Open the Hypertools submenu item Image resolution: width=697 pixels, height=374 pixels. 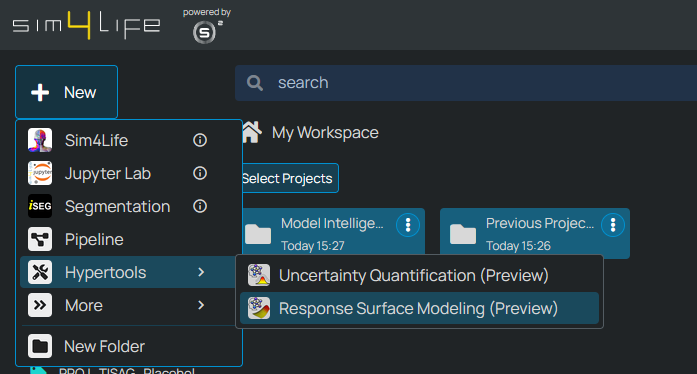pos(128,272)
